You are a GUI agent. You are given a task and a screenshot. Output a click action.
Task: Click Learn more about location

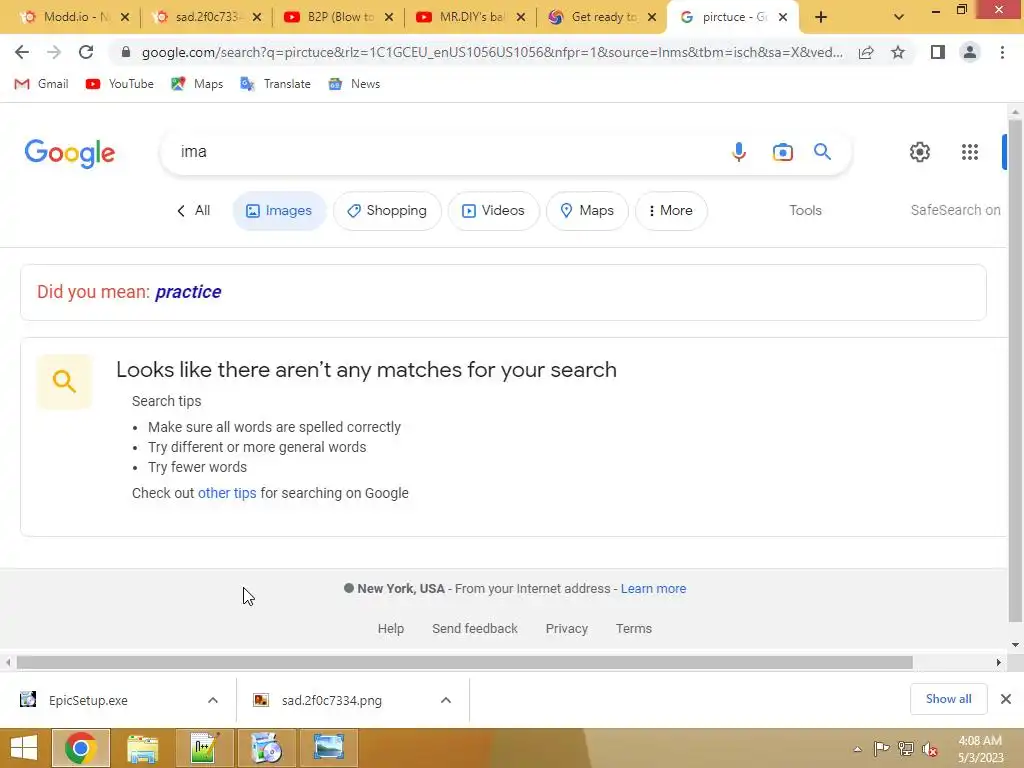click(x=653, y=588)
